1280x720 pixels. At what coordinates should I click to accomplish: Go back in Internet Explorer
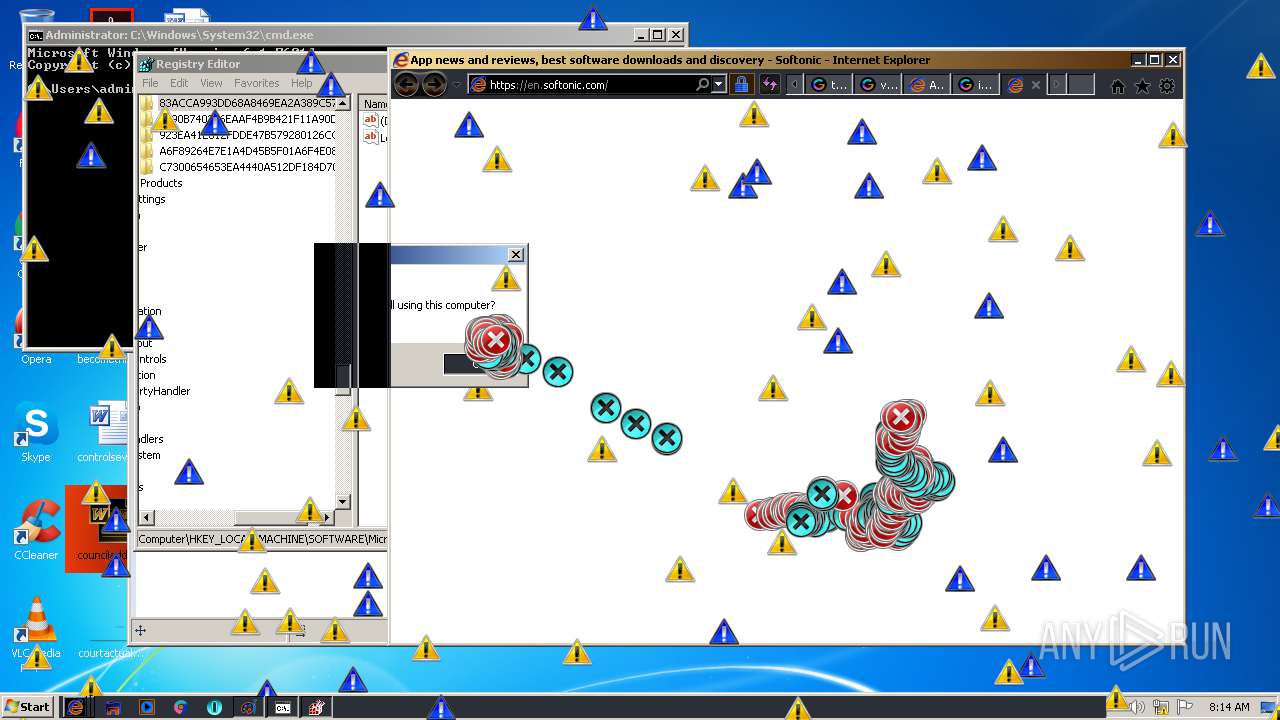(x=406, y=85)
